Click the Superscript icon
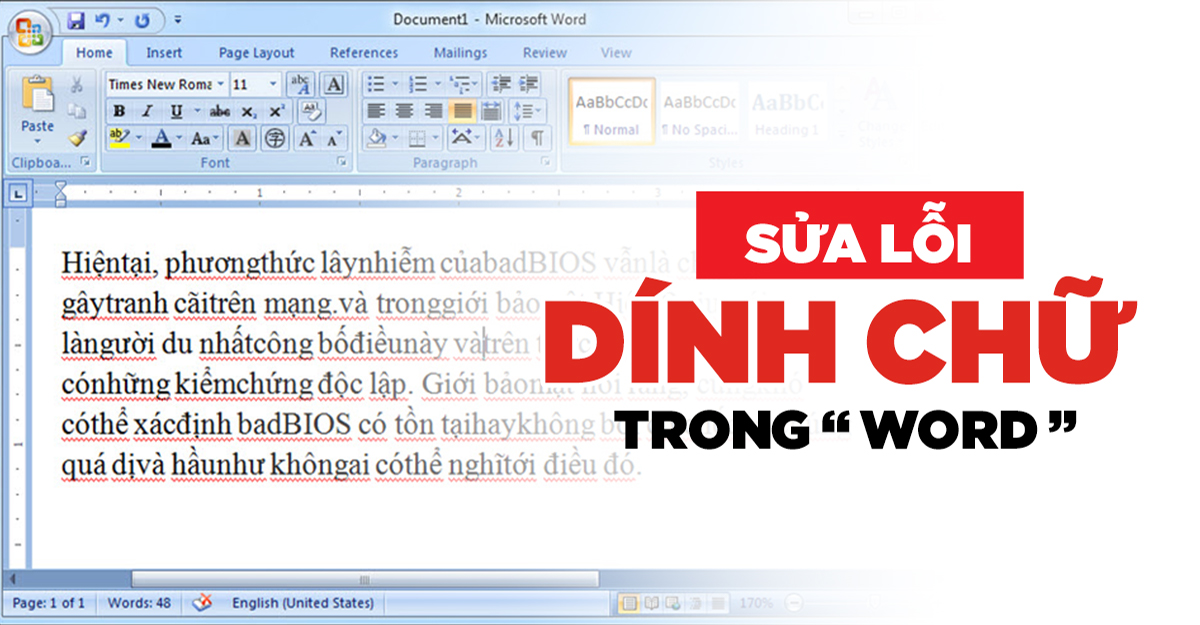This screenshot has width=1200, height=625. coord(274,111)
